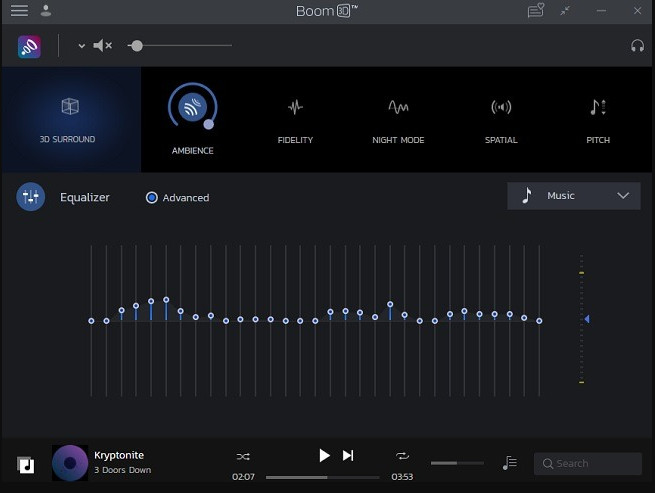Click the Boom app logo icon
Screen dimensions: 655x493
pos(29,46)
